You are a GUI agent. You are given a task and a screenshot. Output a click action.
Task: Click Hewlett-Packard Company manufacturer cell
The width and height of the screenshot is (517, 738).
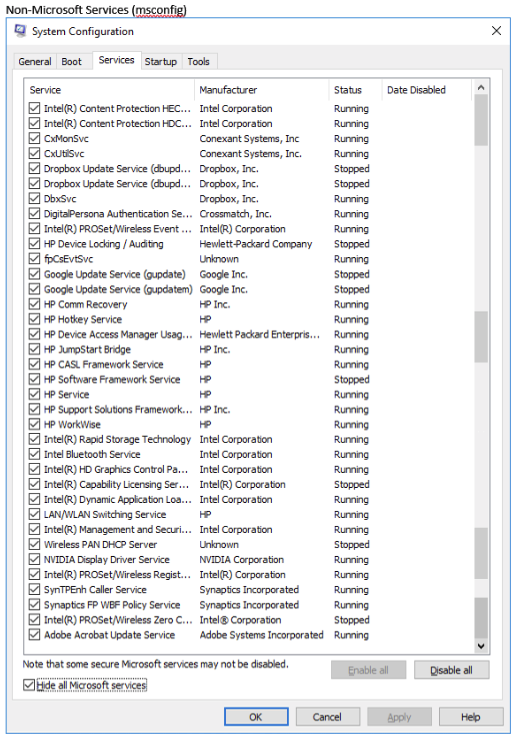coord(256,244)
